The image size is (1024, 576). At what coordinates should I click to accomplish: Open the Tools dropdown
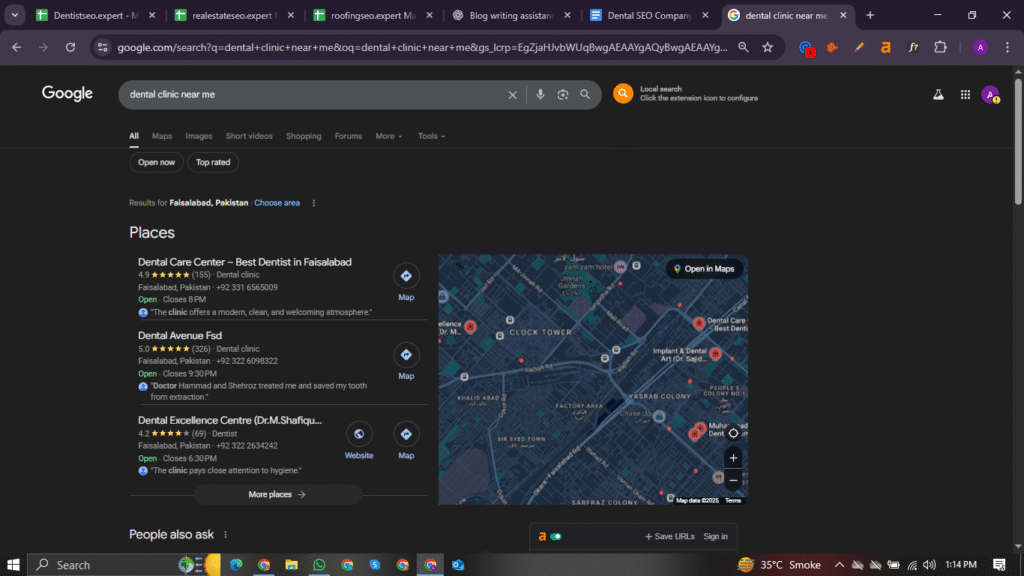(431, 136)
